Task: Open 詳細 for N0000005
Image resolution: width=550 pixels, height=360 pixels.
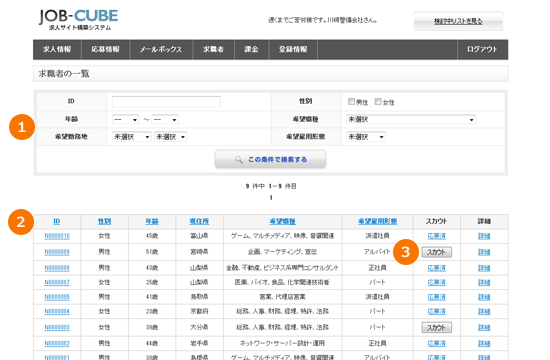Action: (484, 297)
